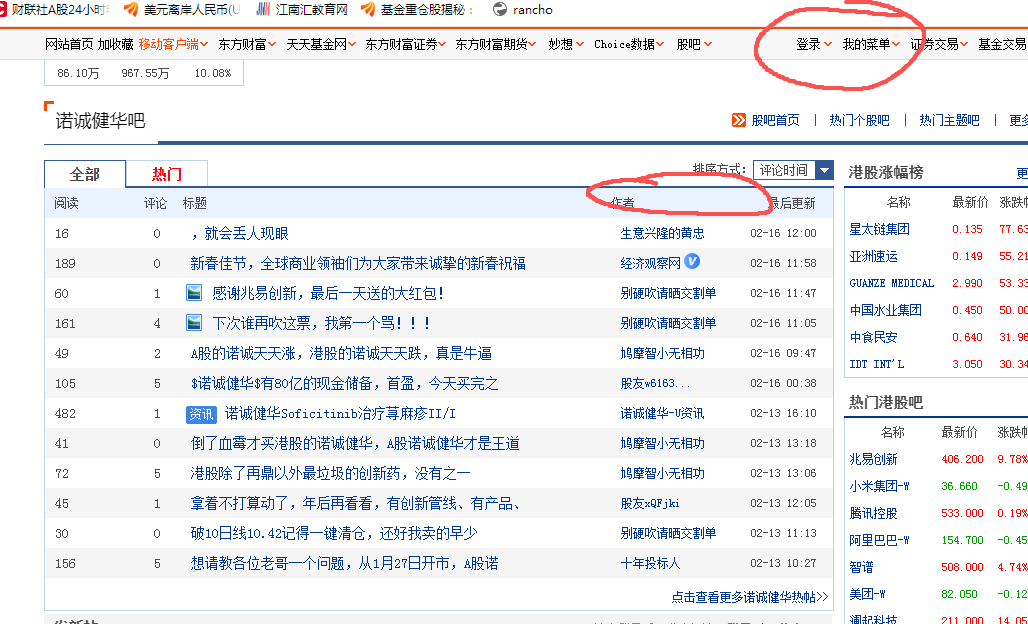Open post $诺诚健华$有80亿的现金储备
The height and width of the screenshot is (624, 1028).
click(x=344, y=383)
